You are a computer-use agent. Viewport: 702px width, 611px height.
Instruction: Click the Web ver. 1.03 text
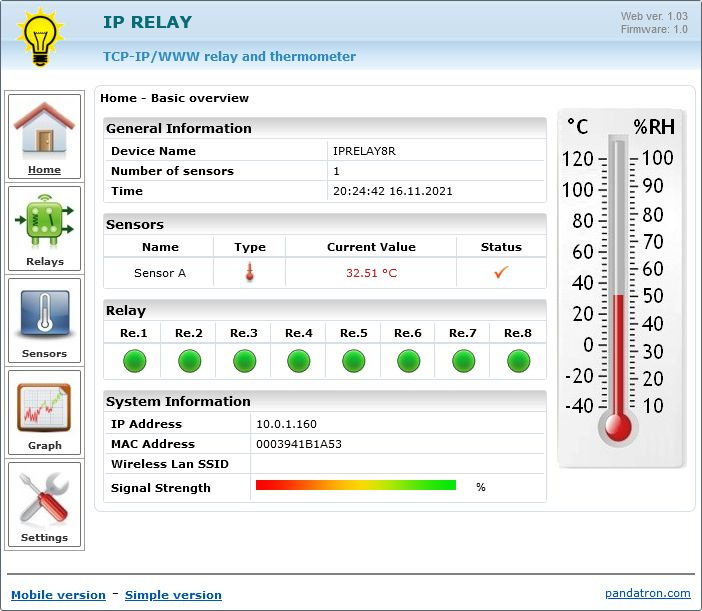click(654, 16)
